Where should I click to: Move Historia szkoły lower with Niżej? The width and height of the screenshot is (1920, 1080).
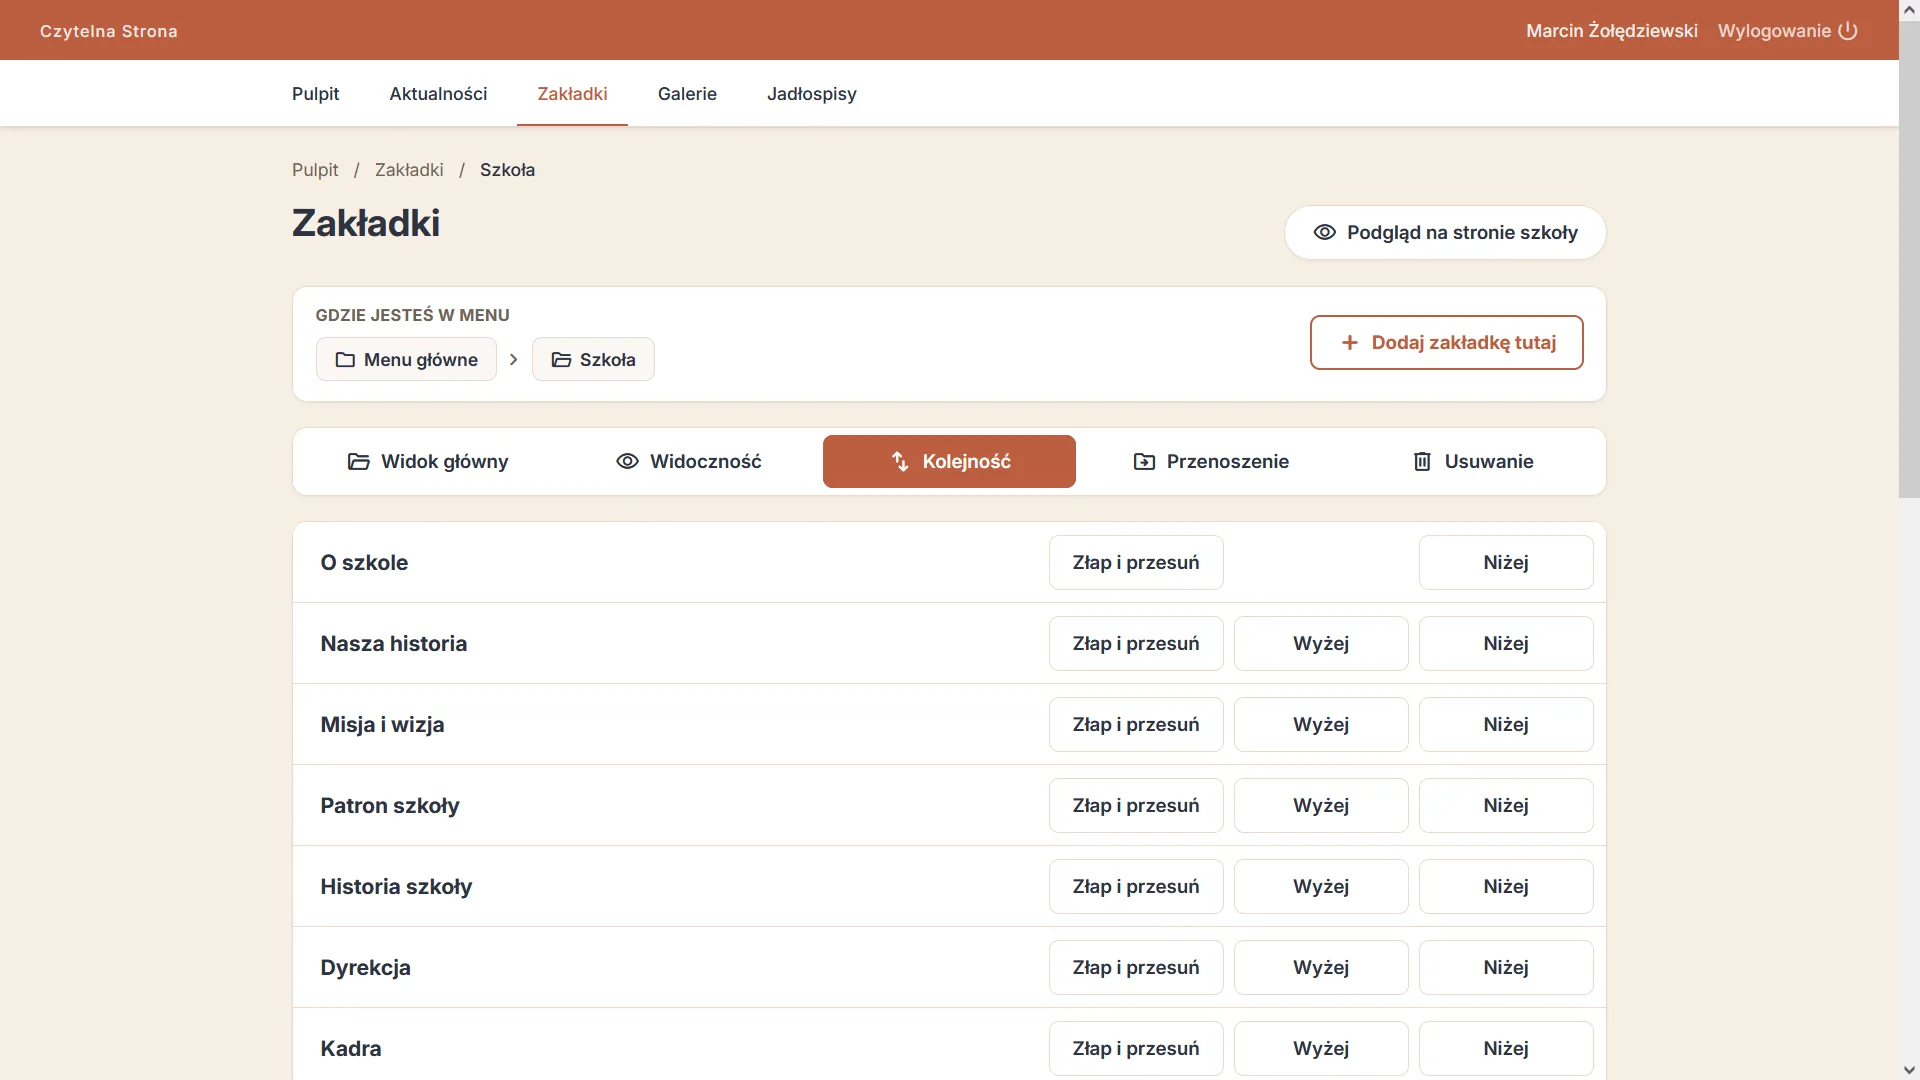click(1506, 886)
